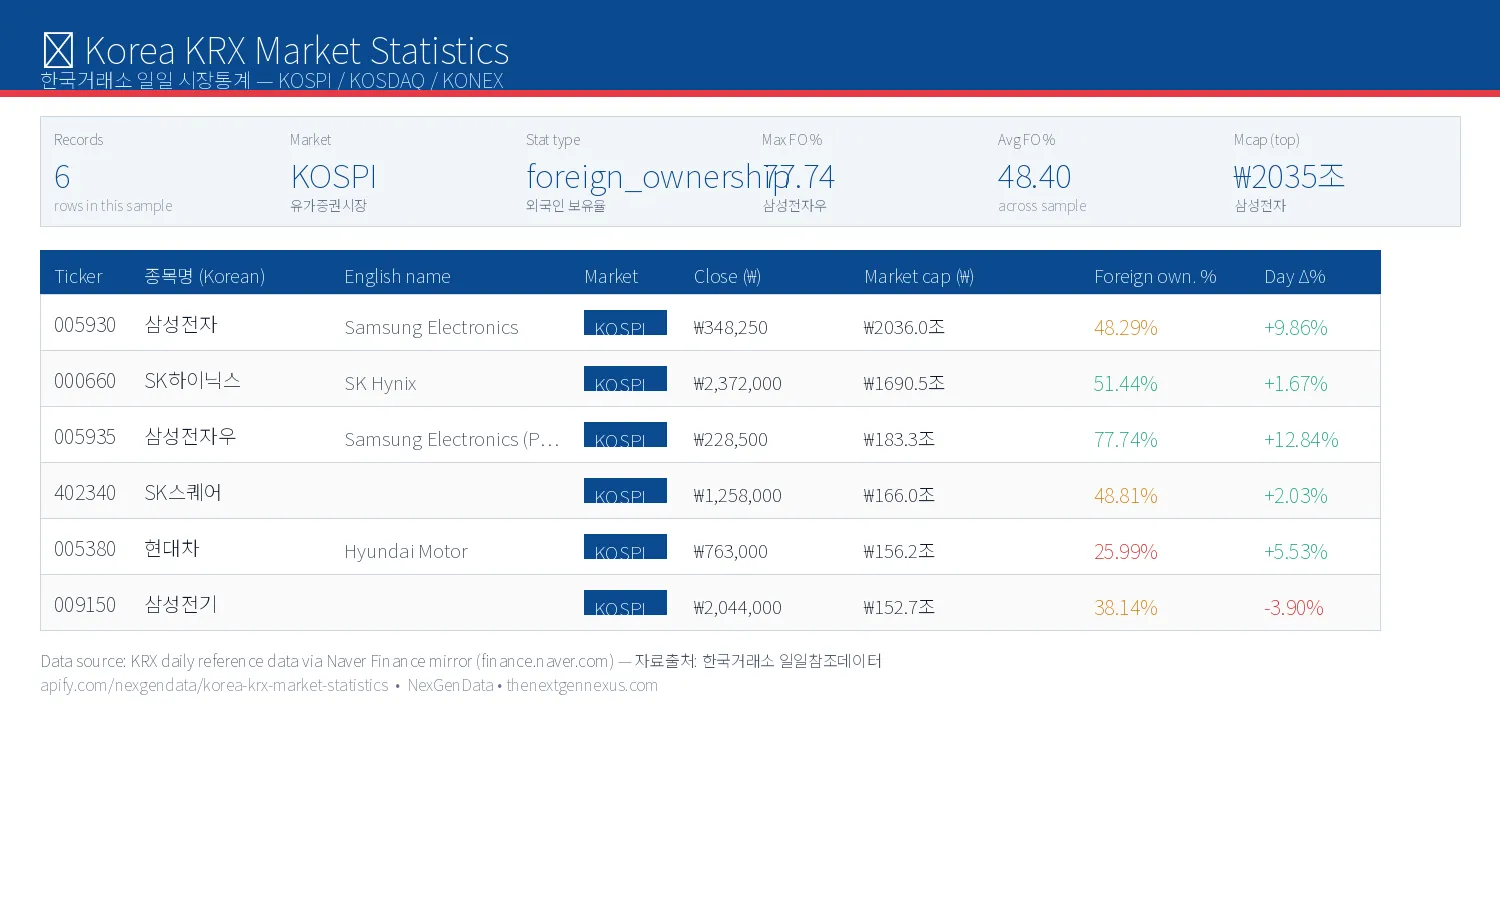Click the Samsung Electronics English name
1500x920 pixels.
tap(431, 328)
